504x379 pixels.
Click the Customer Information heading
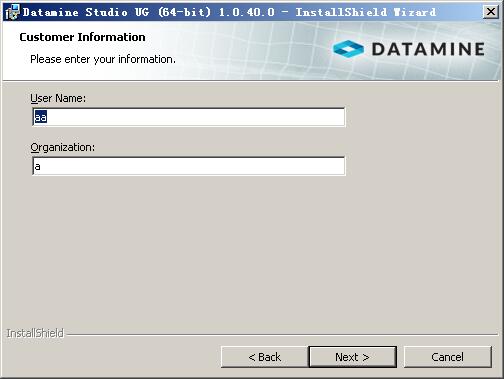pos(82,37)
